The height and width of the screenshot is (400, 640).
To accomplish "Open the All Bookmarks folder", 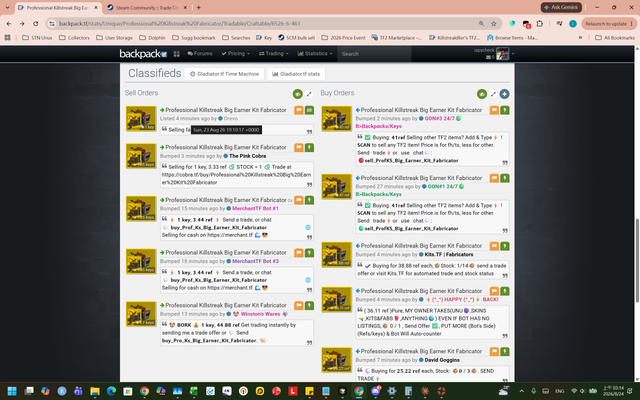I will [615, 38].
